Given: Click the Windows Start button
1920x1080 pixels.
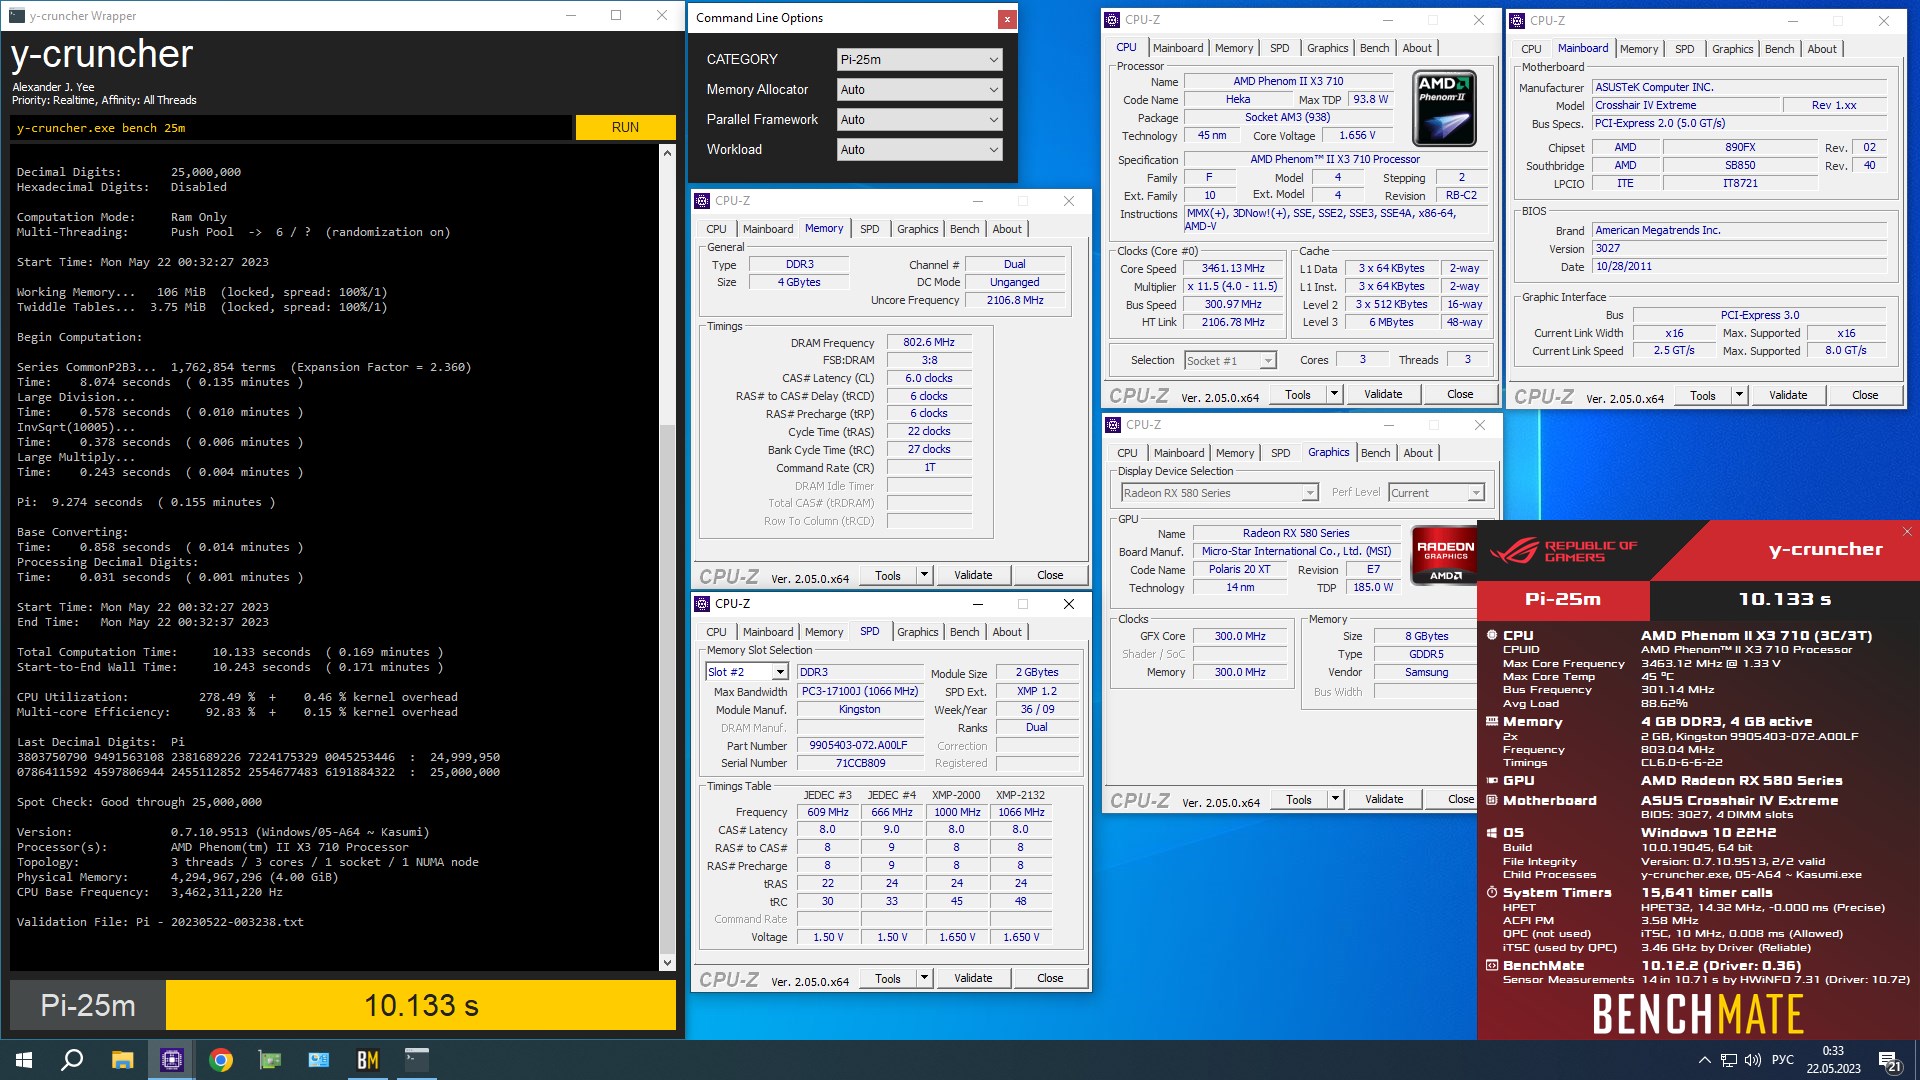Looking at the screenshot, I should pos(24,1060).
